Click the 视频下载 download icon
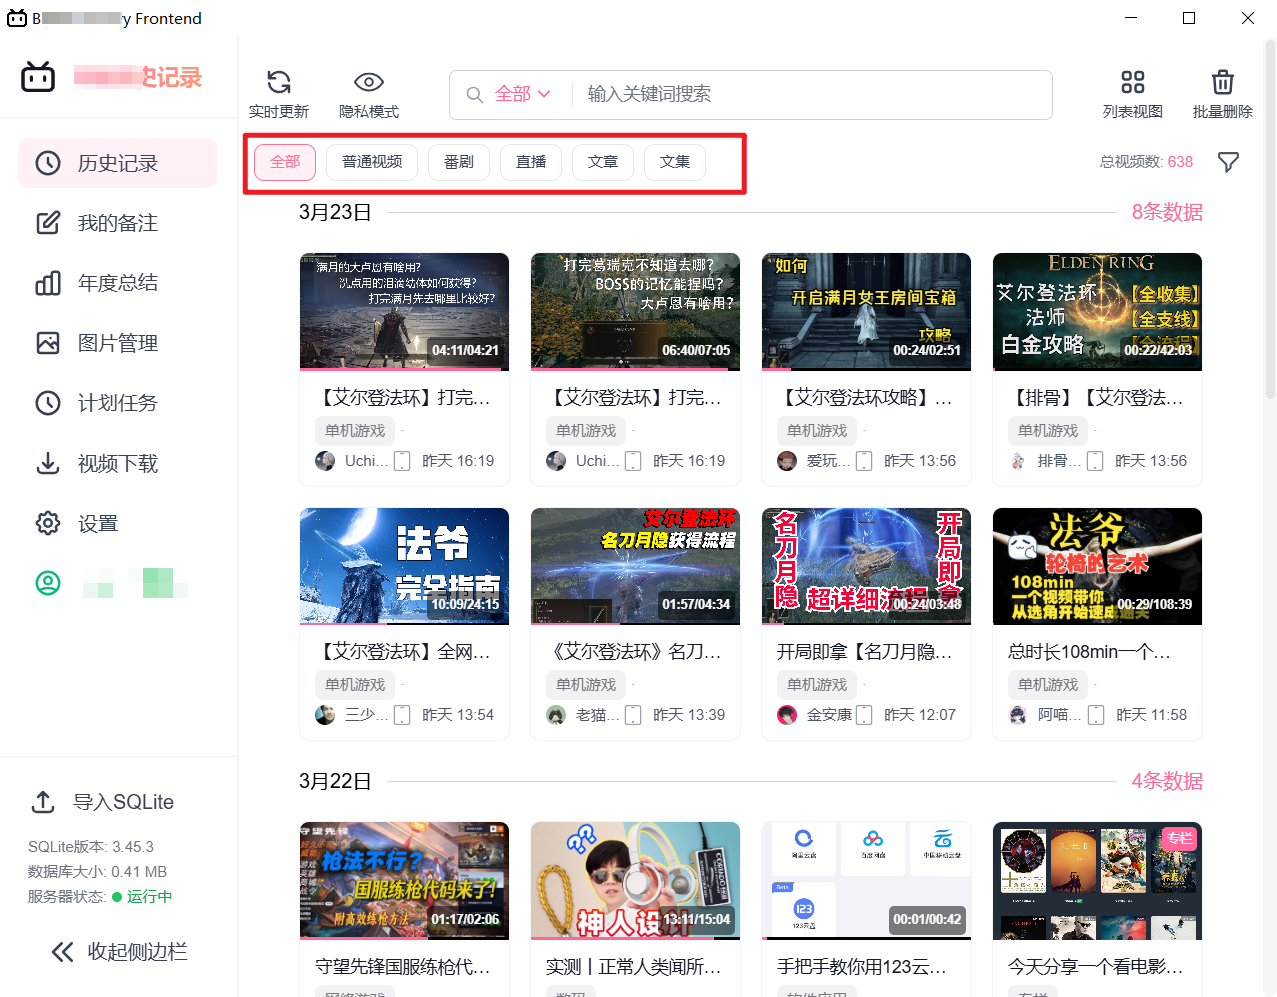1277x997 pixels. pyautogui.click(x=48, y=463)
